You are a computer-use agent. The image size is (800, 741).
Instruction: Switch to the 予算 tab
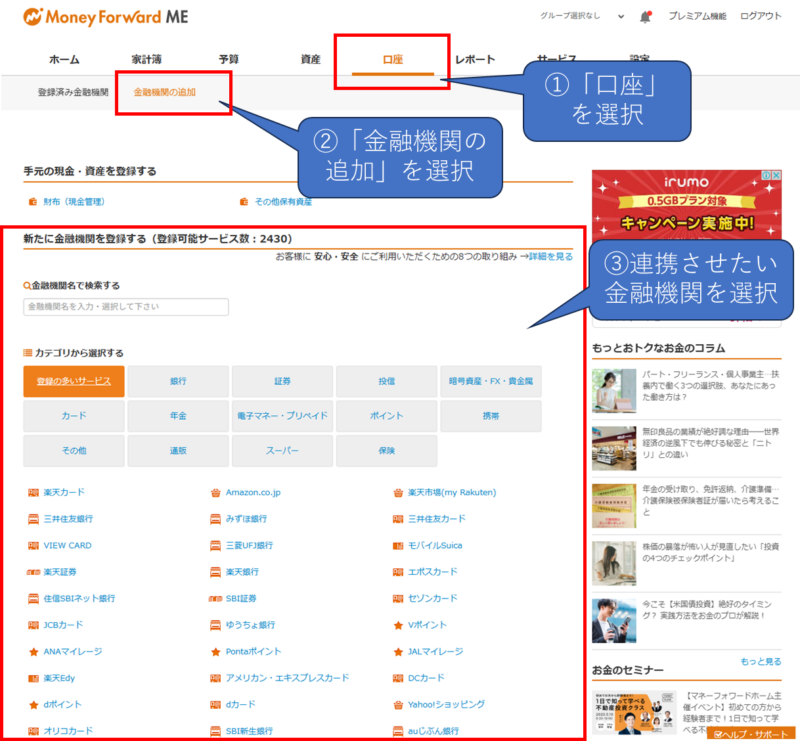pyautogui.click(x=229, y=60)
